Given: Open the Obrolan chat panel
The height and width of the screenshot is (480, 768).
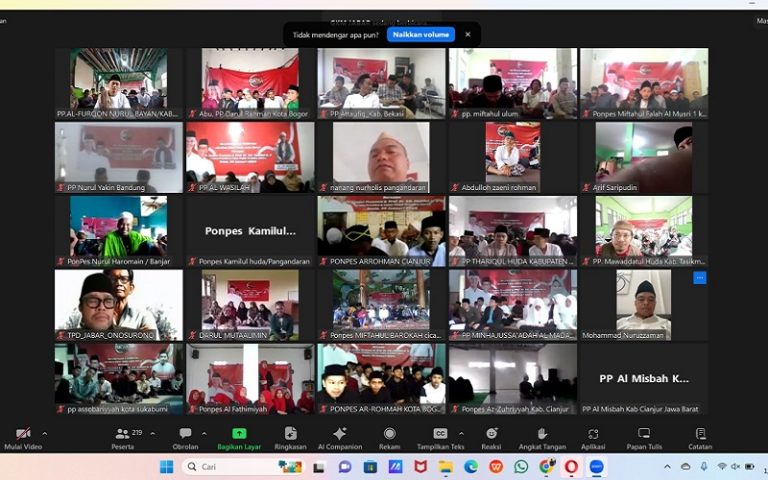Looking at the screenshot, I should [185, 437].
